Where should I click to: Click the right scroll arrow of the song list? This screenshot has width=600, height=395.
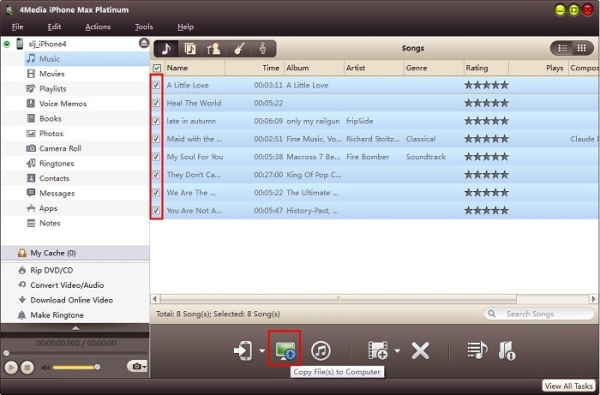[x=593, y=299]
